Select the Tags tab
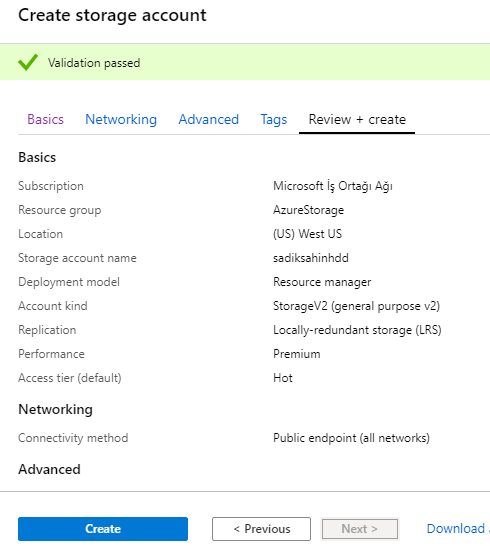Viewport: 490px width, 546px height. (274, 119)
